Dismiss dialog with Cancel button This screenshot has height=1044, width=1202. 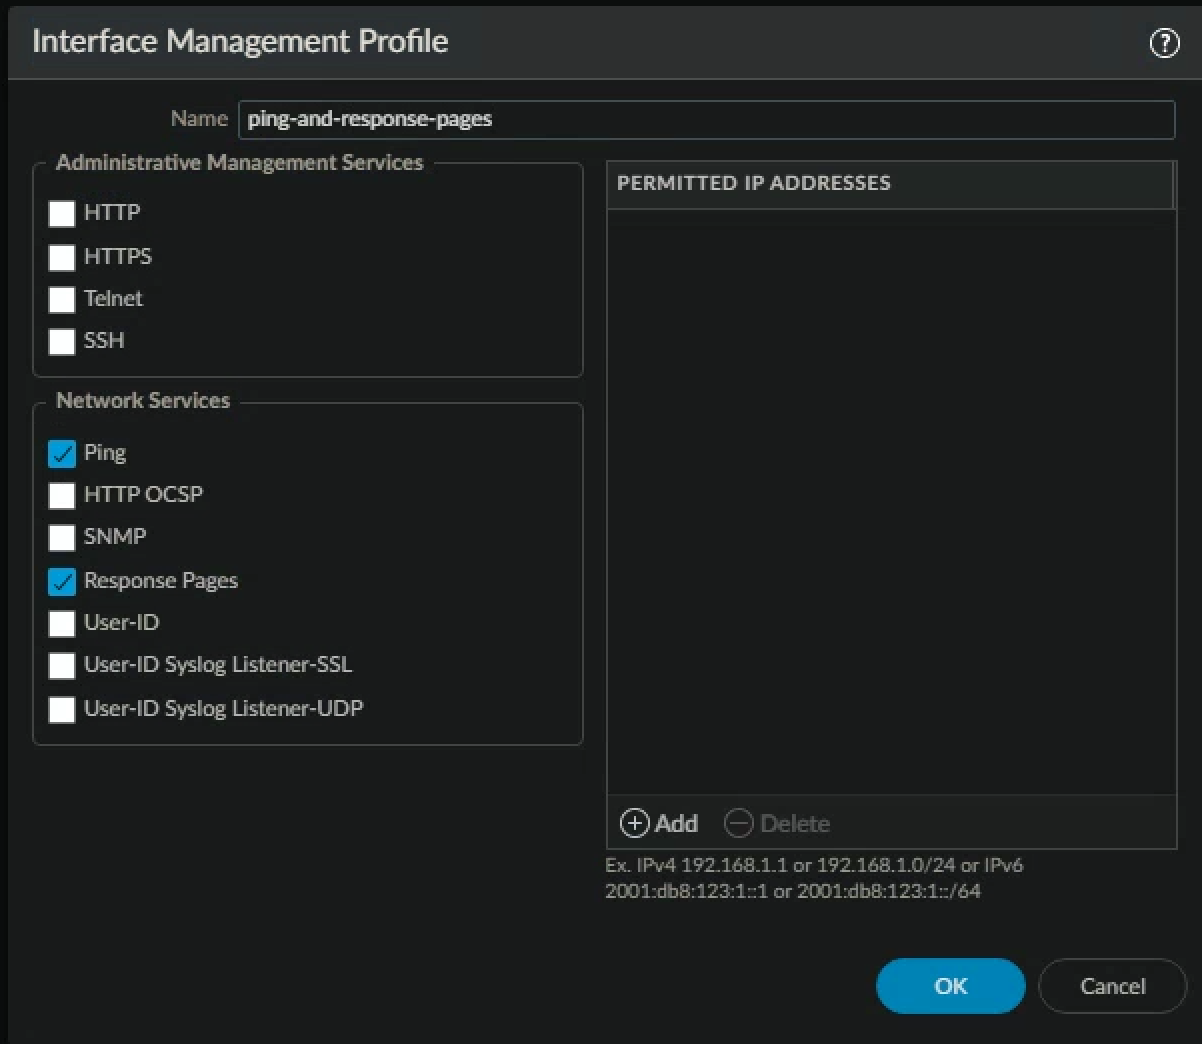(1112, 986)
